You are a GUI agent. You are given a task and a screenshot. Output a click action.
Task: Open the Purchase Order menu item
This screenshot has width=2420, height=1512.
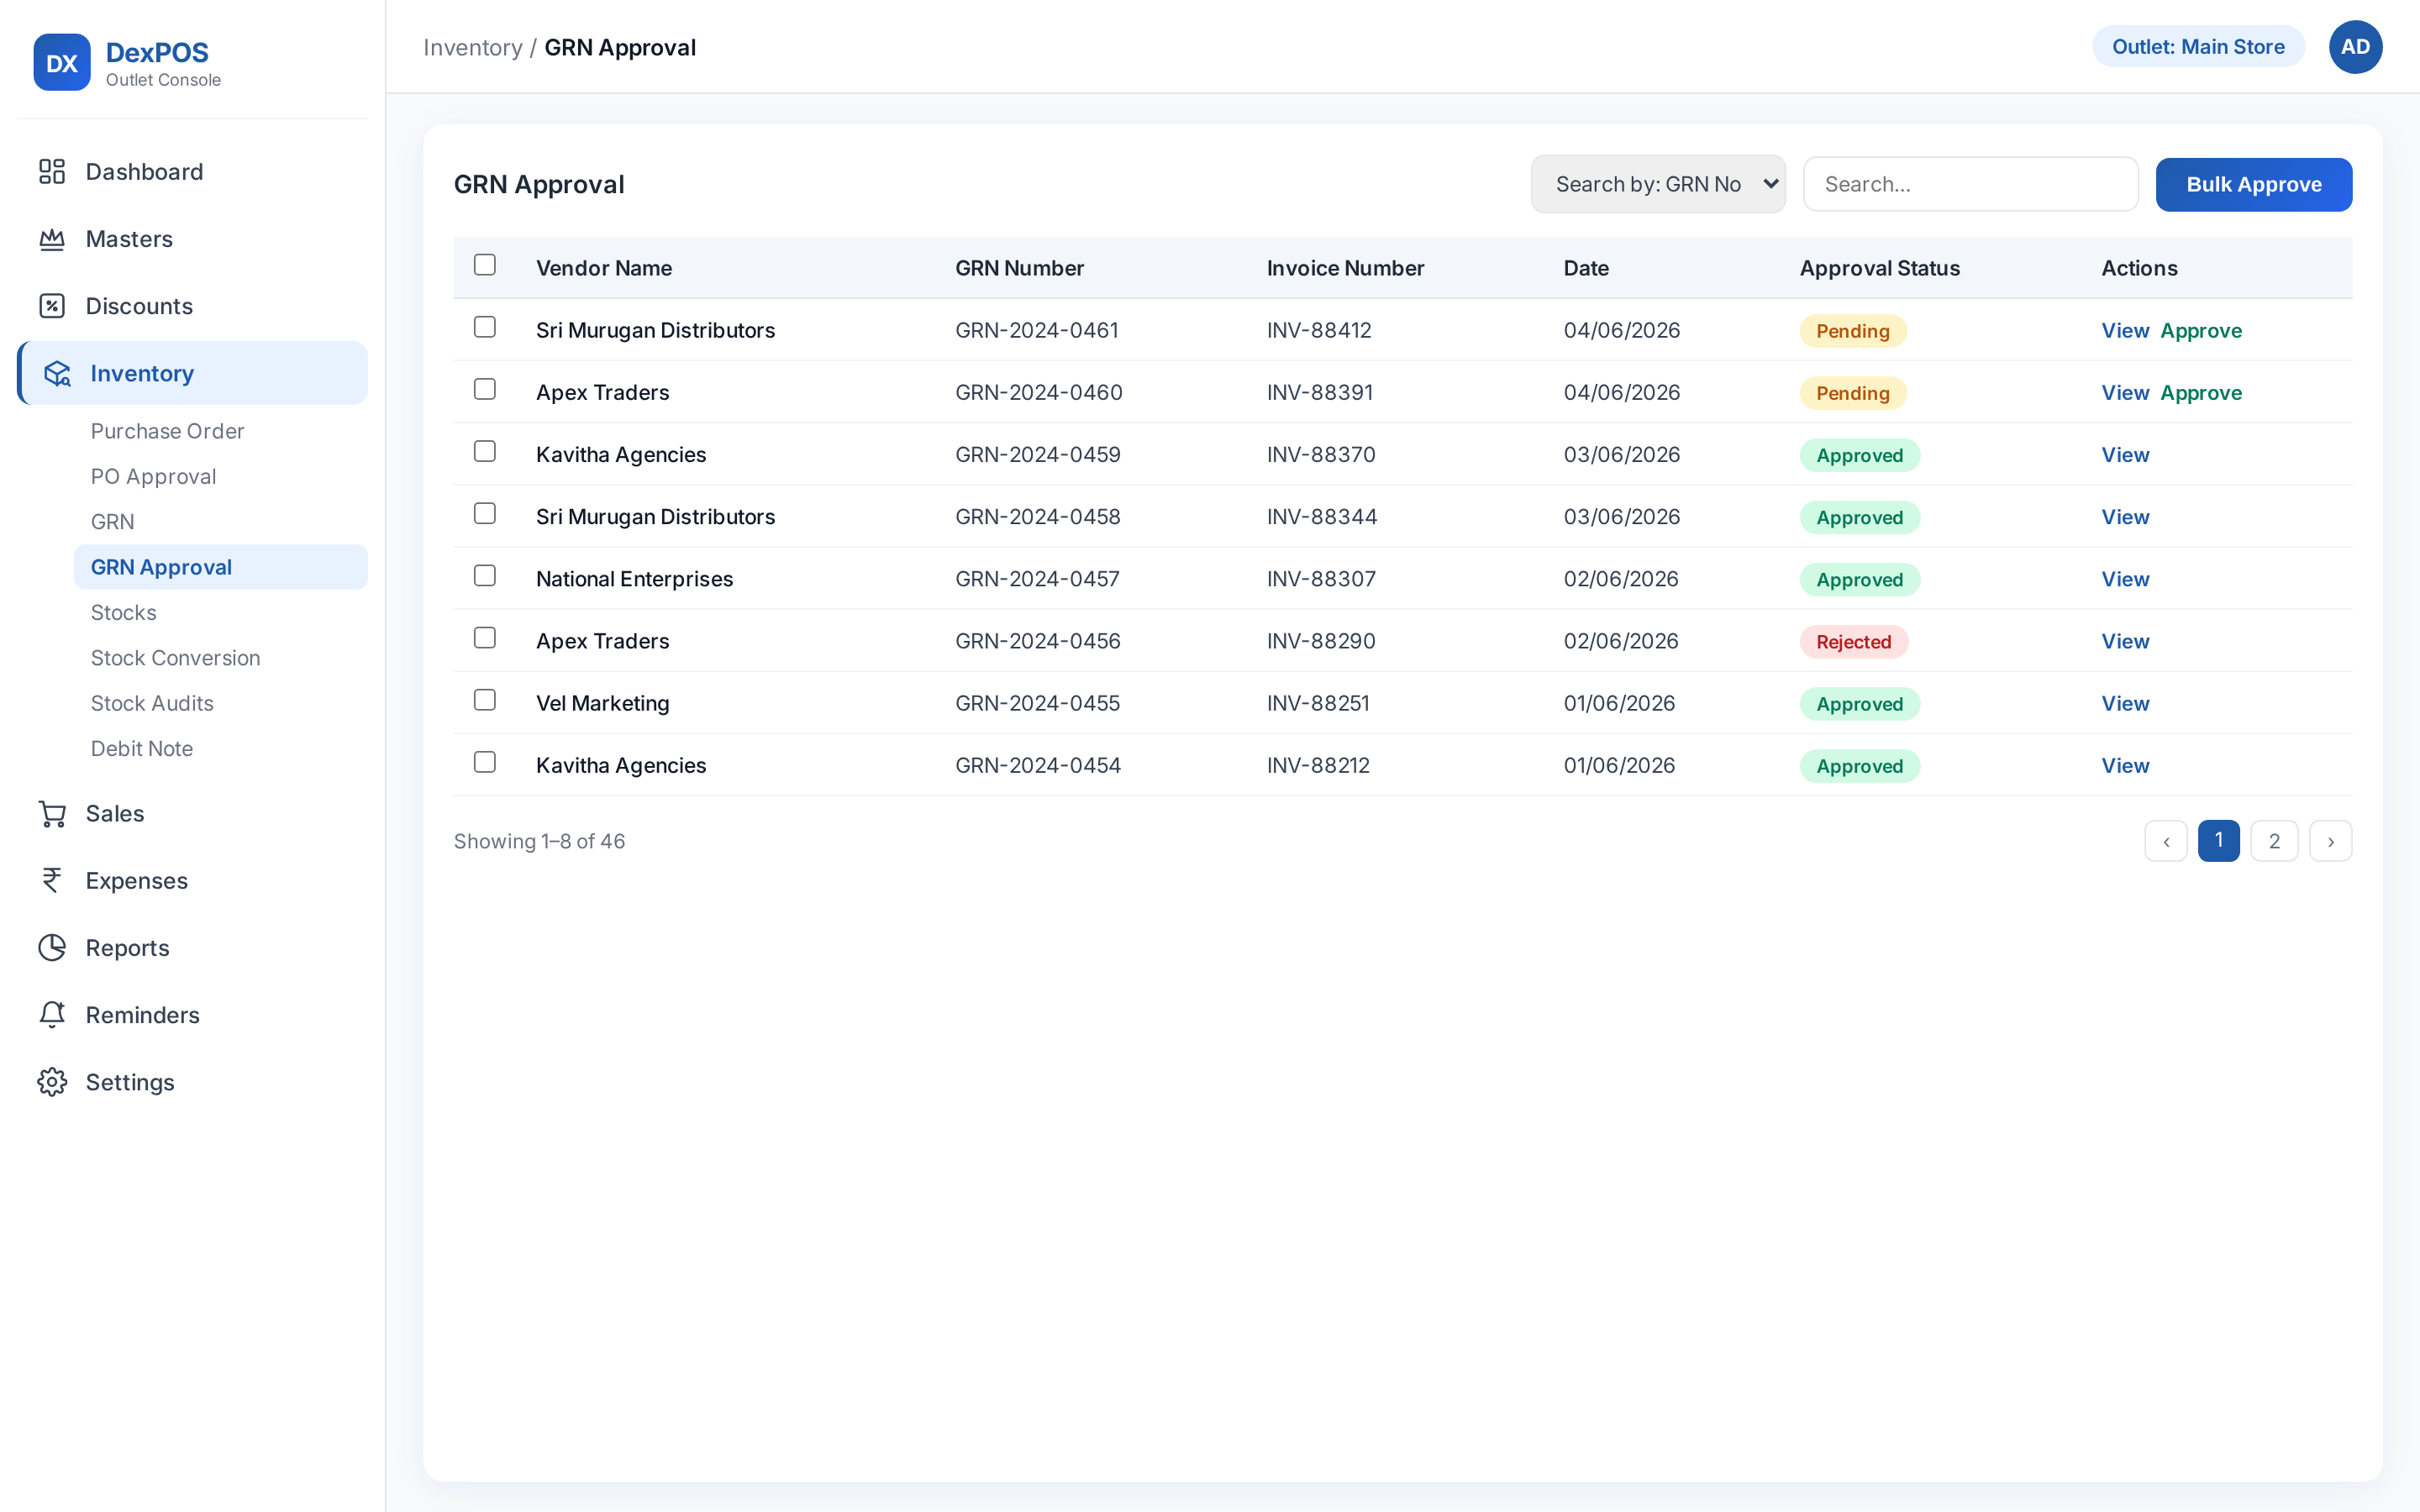(x=167, y=431)
